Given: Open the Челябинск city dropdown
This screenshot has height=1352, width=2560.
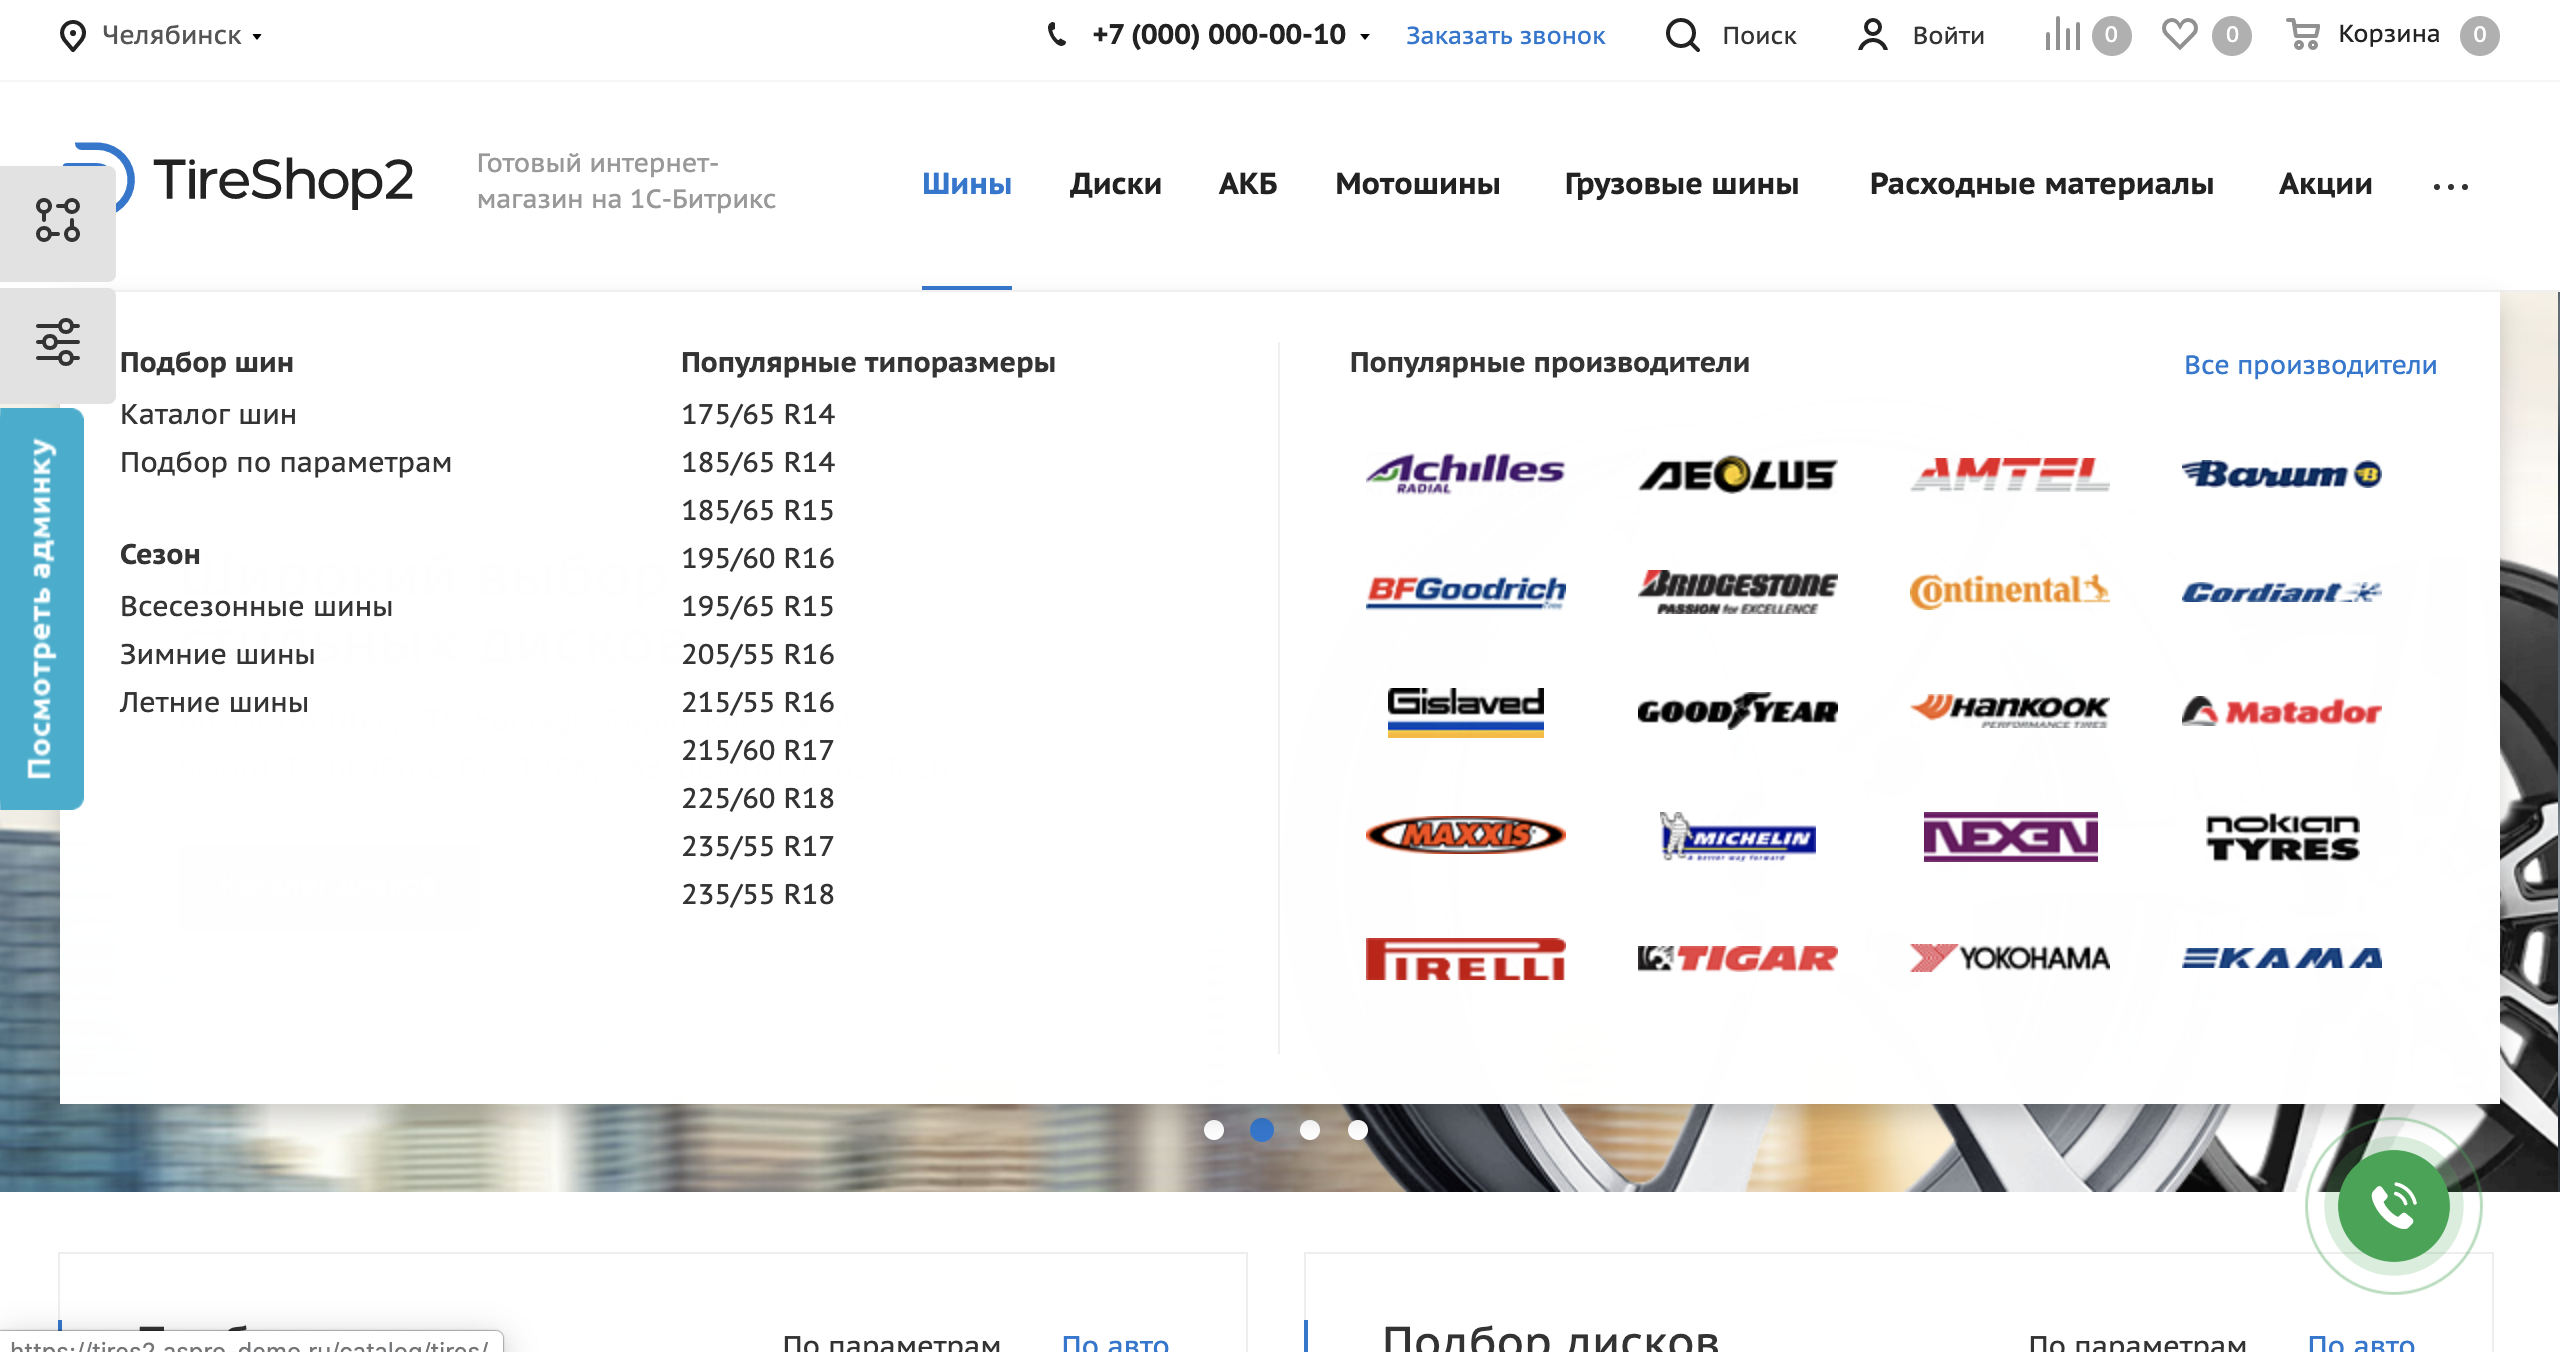Looking at the screenshot, I should pos(182,36).
